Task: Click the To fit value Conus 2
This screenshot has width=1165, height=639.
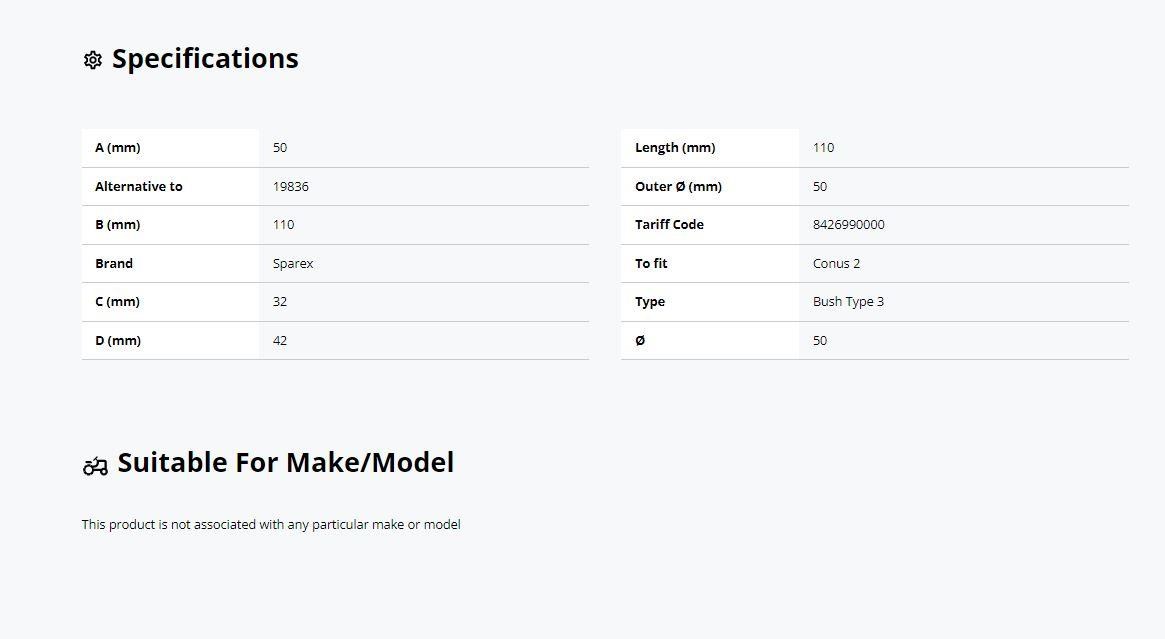Action: click(836, 263)
